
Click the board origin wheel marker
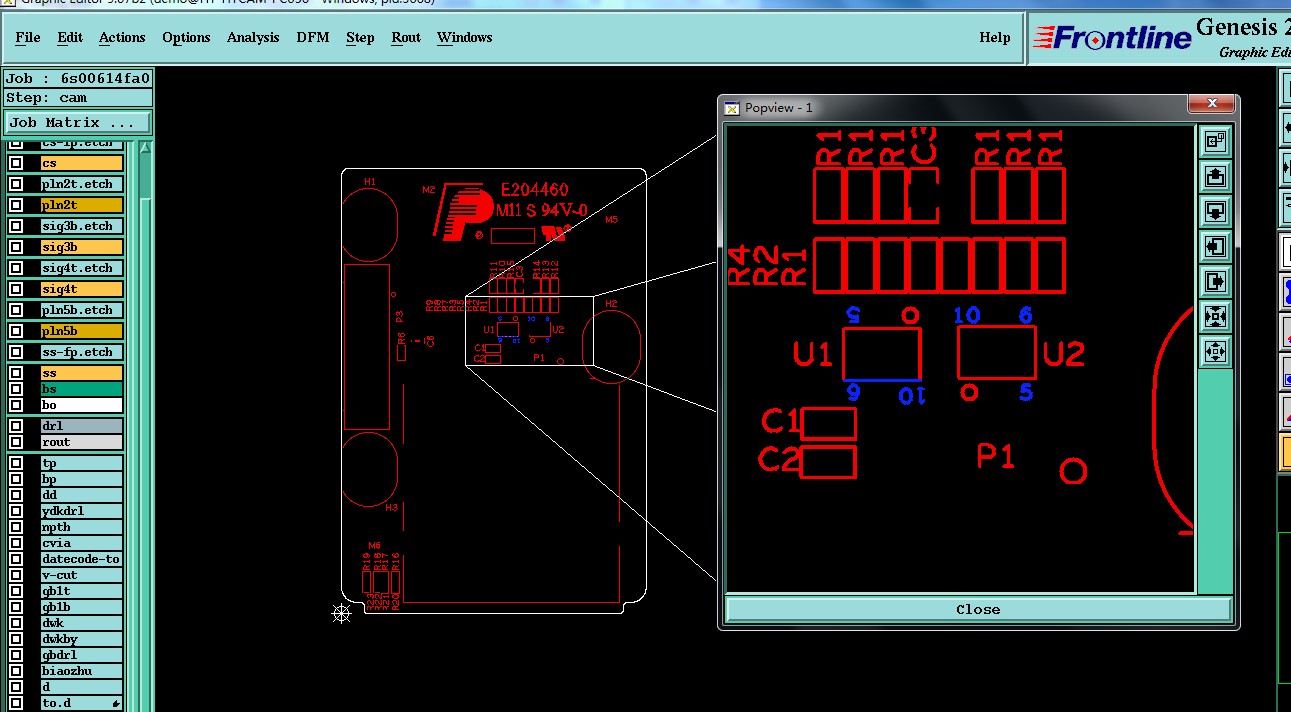(x=341, y=613)
